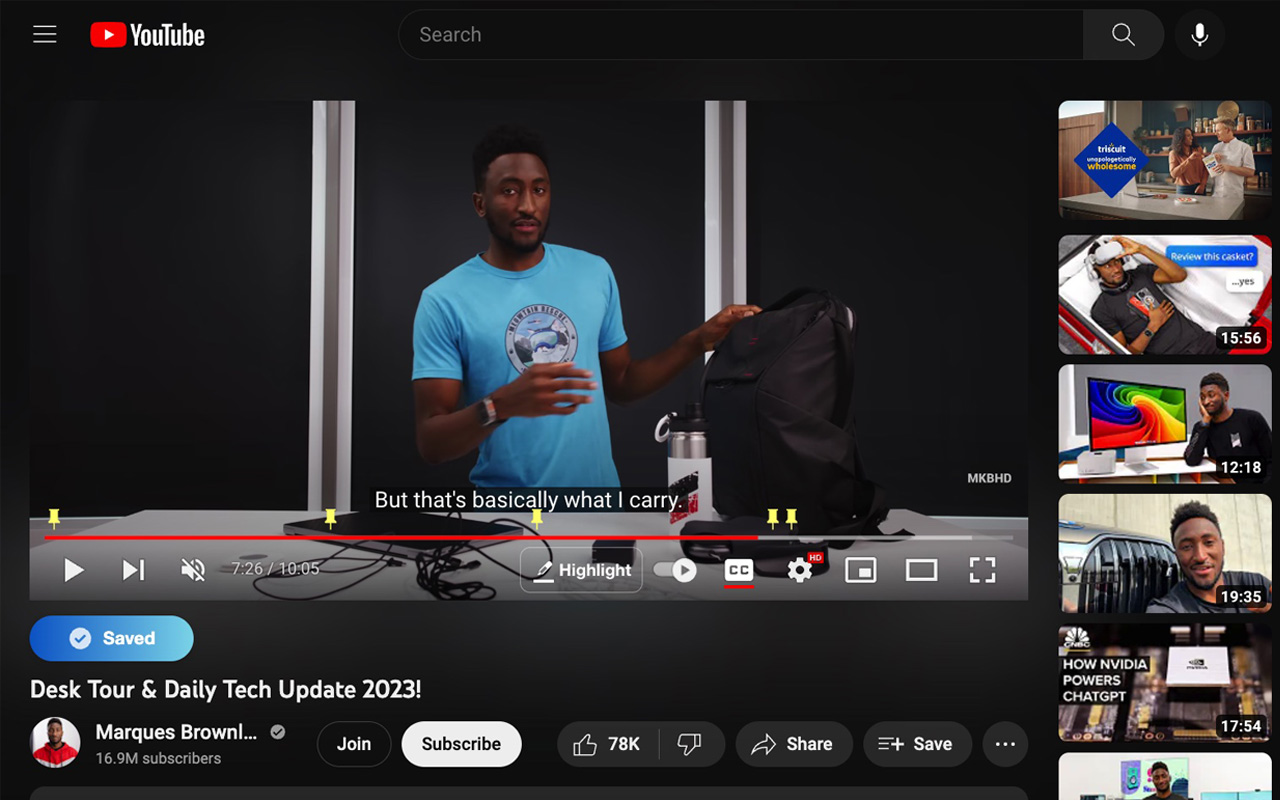This screenshot has width=1280, height=800.
Task: Jump to fourth yellow pin marker
Action: pos(772,517)
